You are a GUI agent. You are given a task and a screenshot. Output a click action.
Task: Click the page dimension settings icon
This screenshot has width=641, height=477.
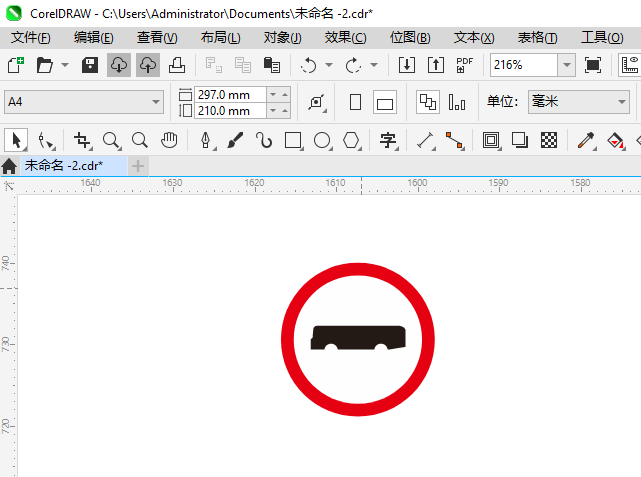click(x=317, y=102)
